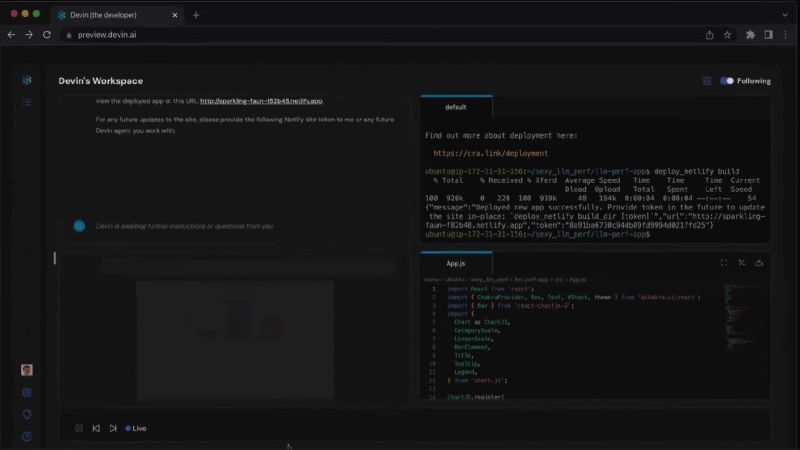
Task: Open the help question mark icon
Action: (27, 436)
